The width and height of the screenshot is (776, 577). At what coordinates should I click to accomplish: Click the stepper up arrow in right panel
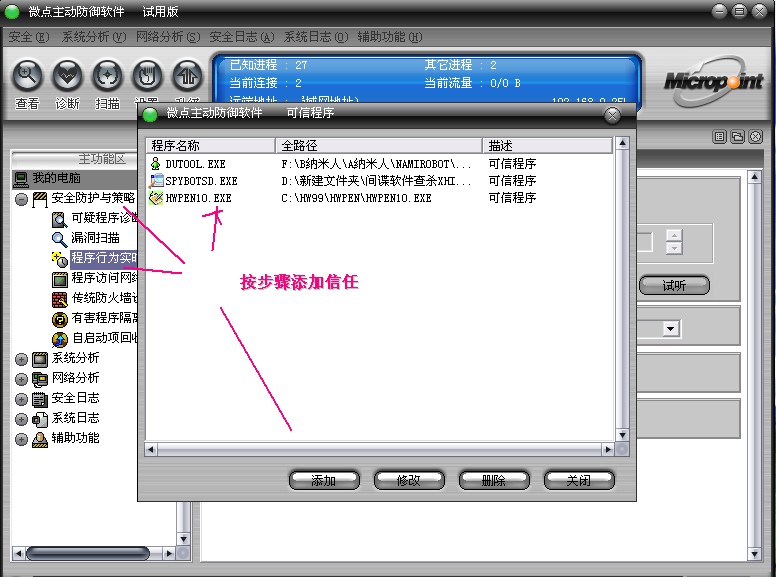674,235
